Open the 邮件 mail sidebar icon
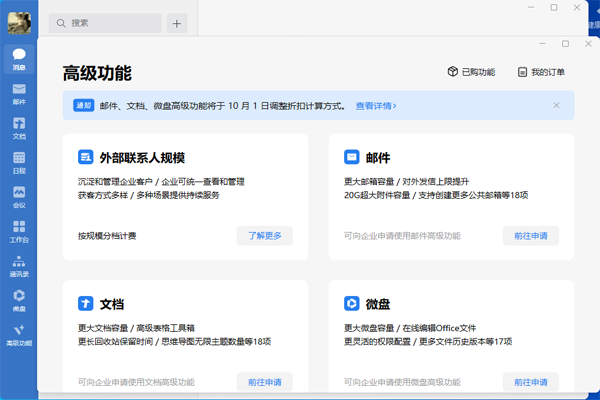Screen dimensions: 600x400 pos(19,94)
